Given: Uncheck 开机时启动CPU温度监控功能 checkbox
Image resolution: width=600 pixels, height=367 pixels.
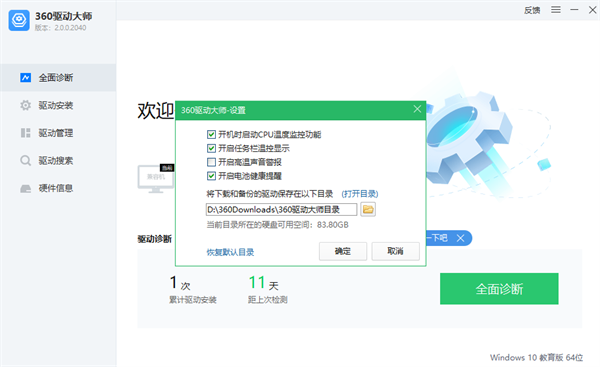Looking at the screenshot, I should pos(211,134).
